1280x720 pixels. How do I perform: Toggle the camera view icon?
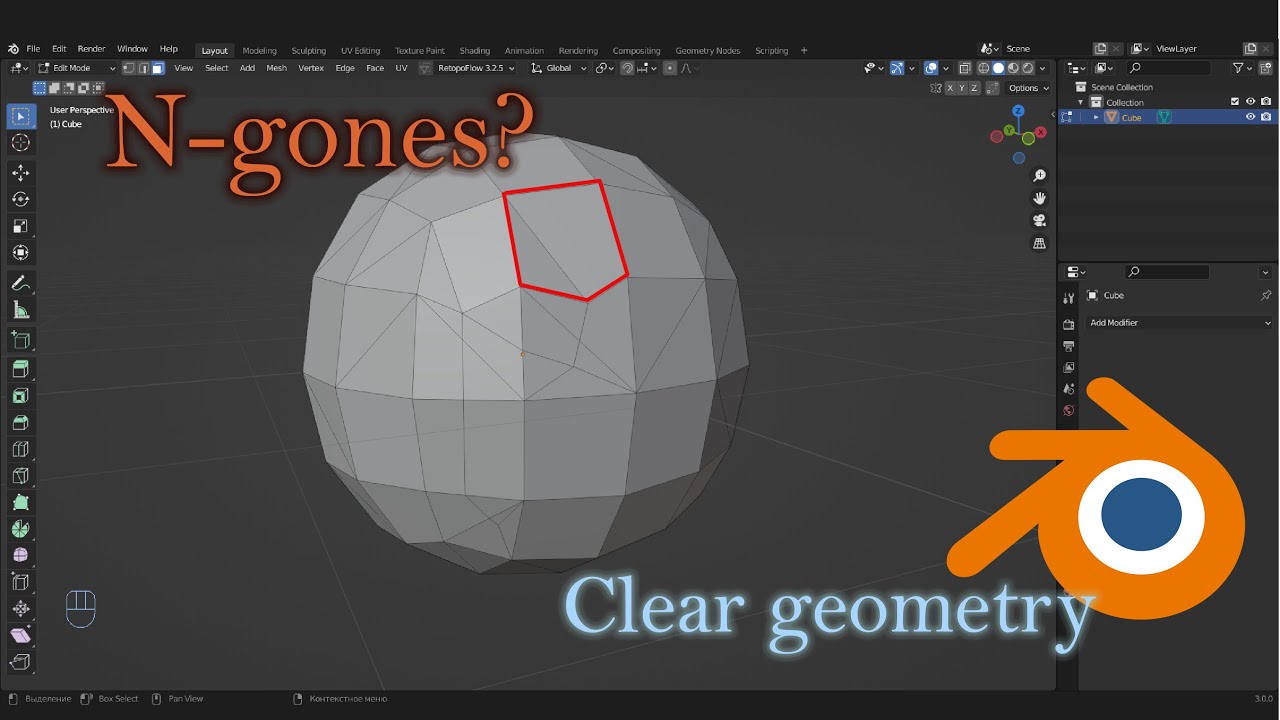[x=1039, y=221]
